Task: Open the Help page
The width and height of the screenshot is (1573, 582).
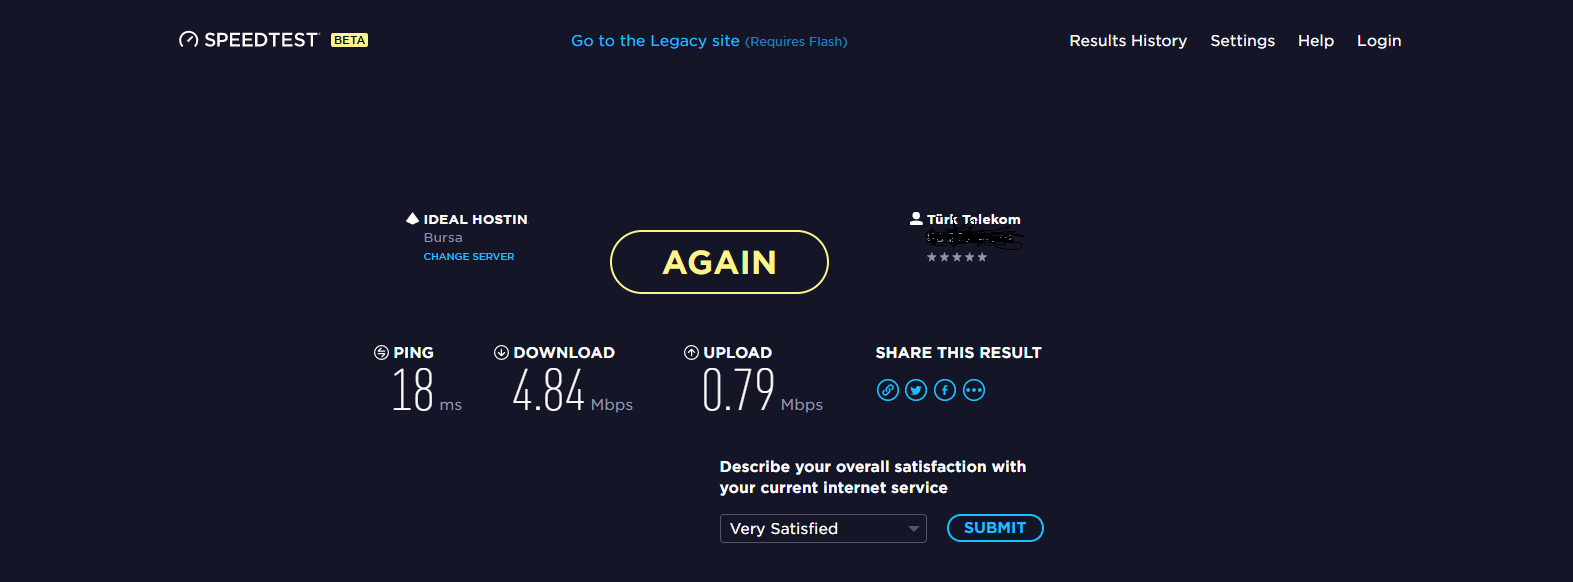Action: 1315,41
